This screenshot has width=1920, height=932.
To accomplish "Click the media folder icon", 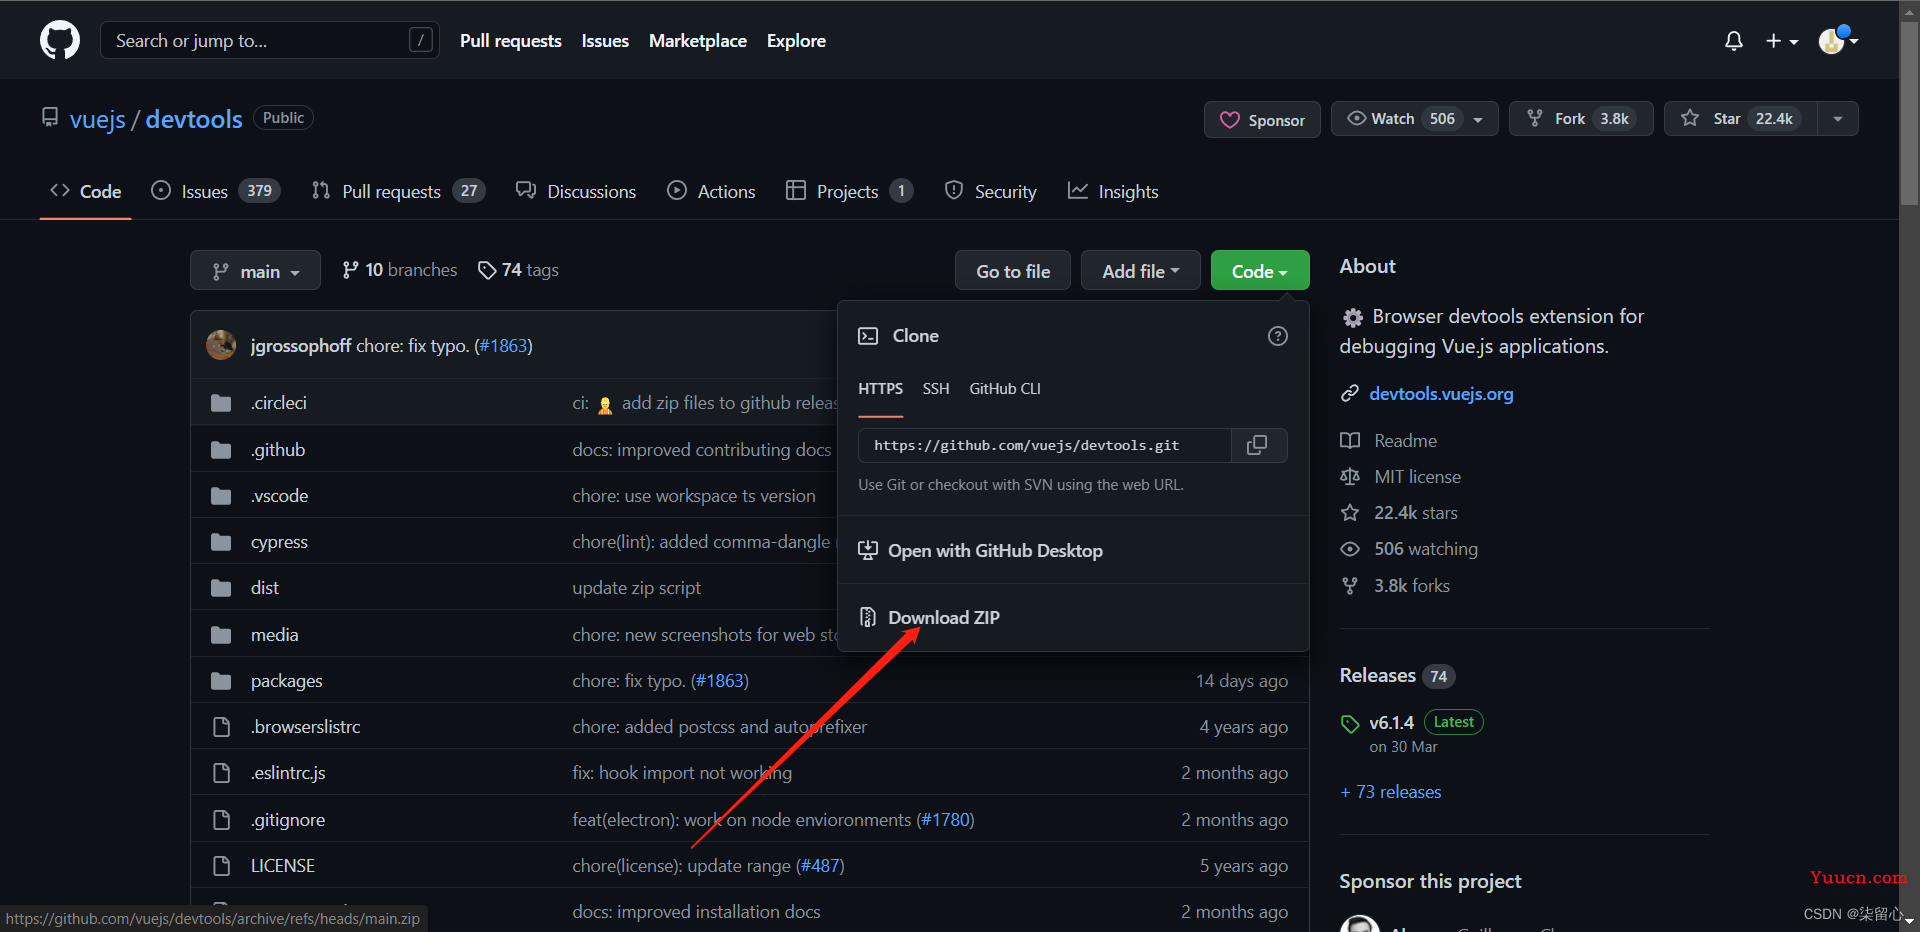I will (x=221, y=635).
